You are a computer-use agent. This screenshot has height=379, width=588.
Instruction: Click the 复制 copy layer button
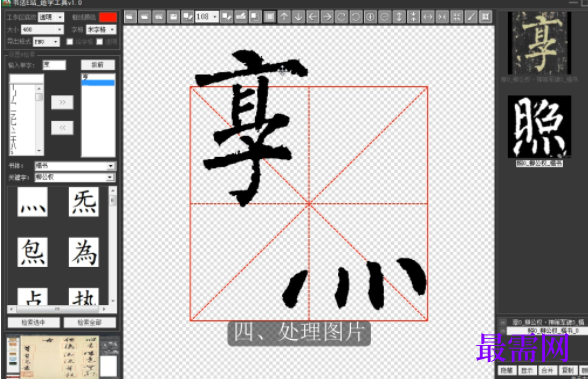(x=568, y=370)
